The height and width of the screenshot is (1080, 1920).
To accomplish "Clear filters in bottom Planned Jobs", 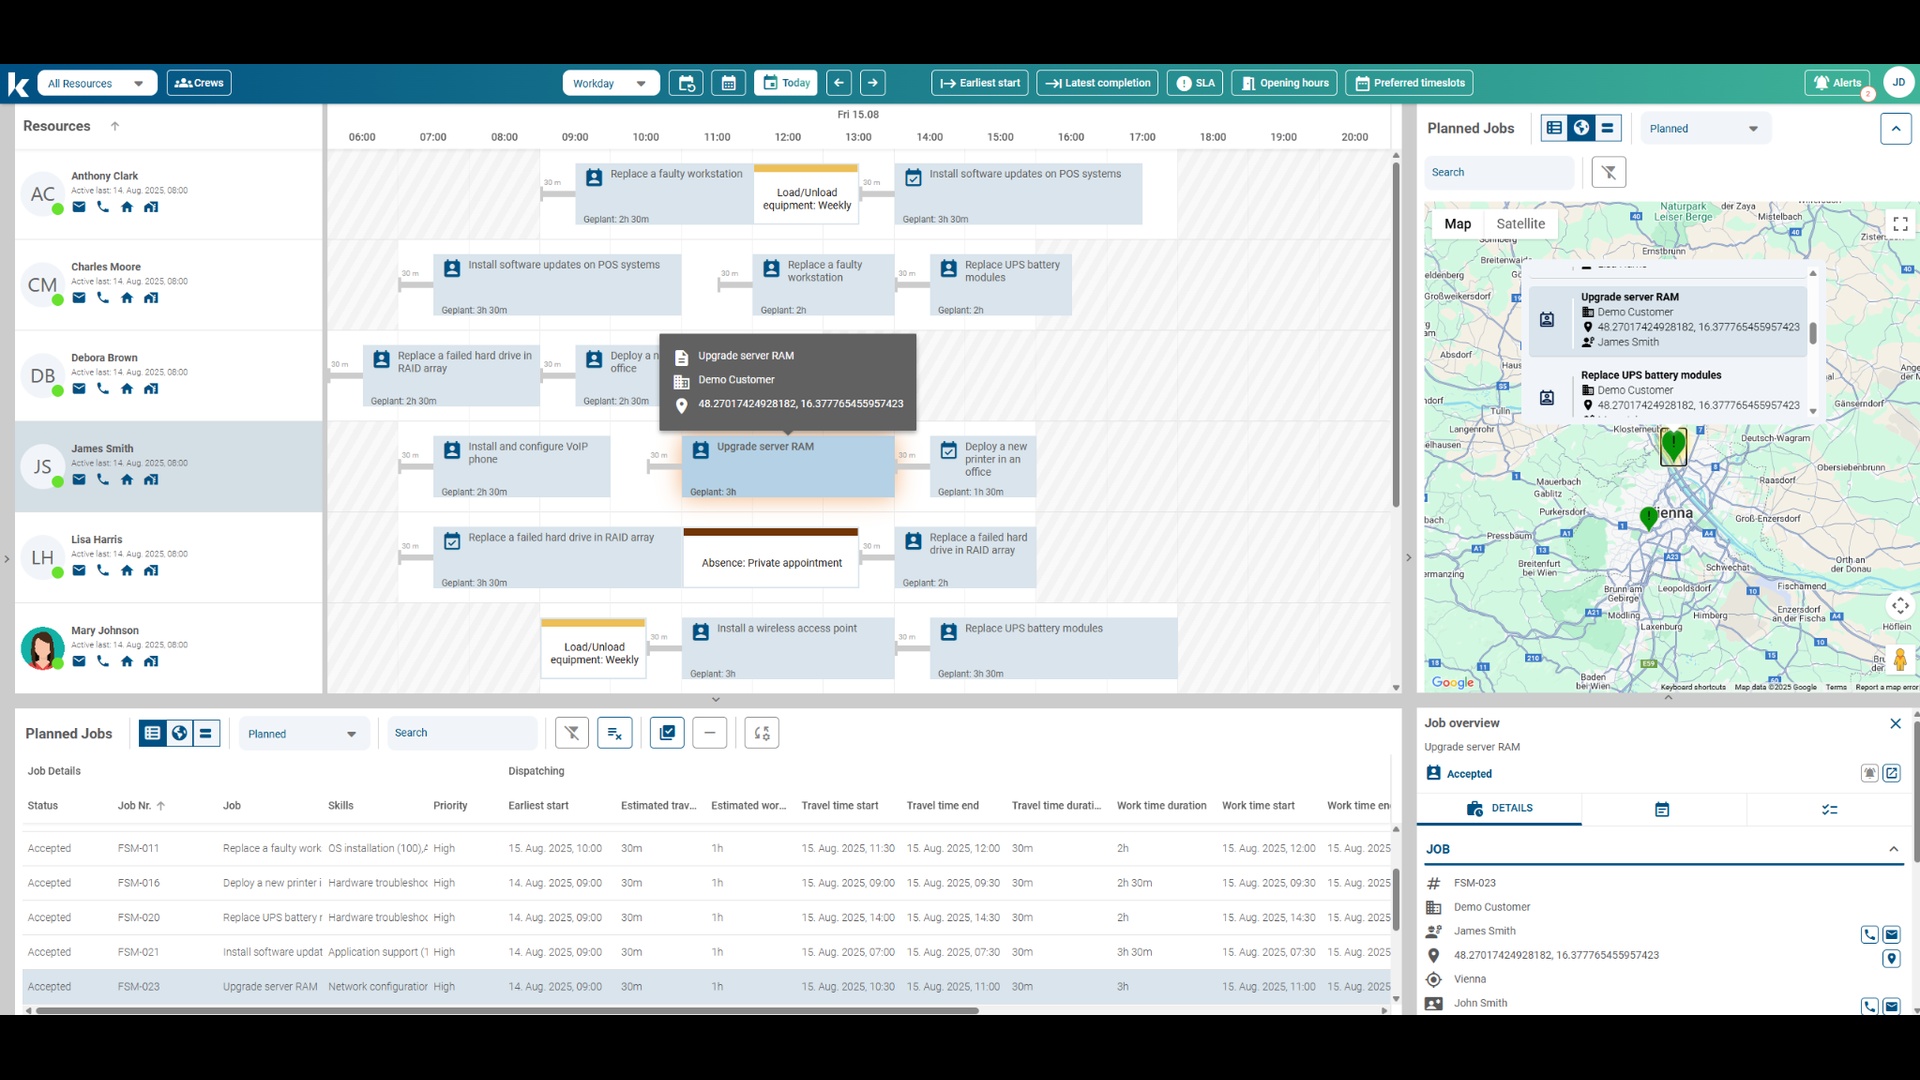I will pyautogui.click(x=572, y=733).
